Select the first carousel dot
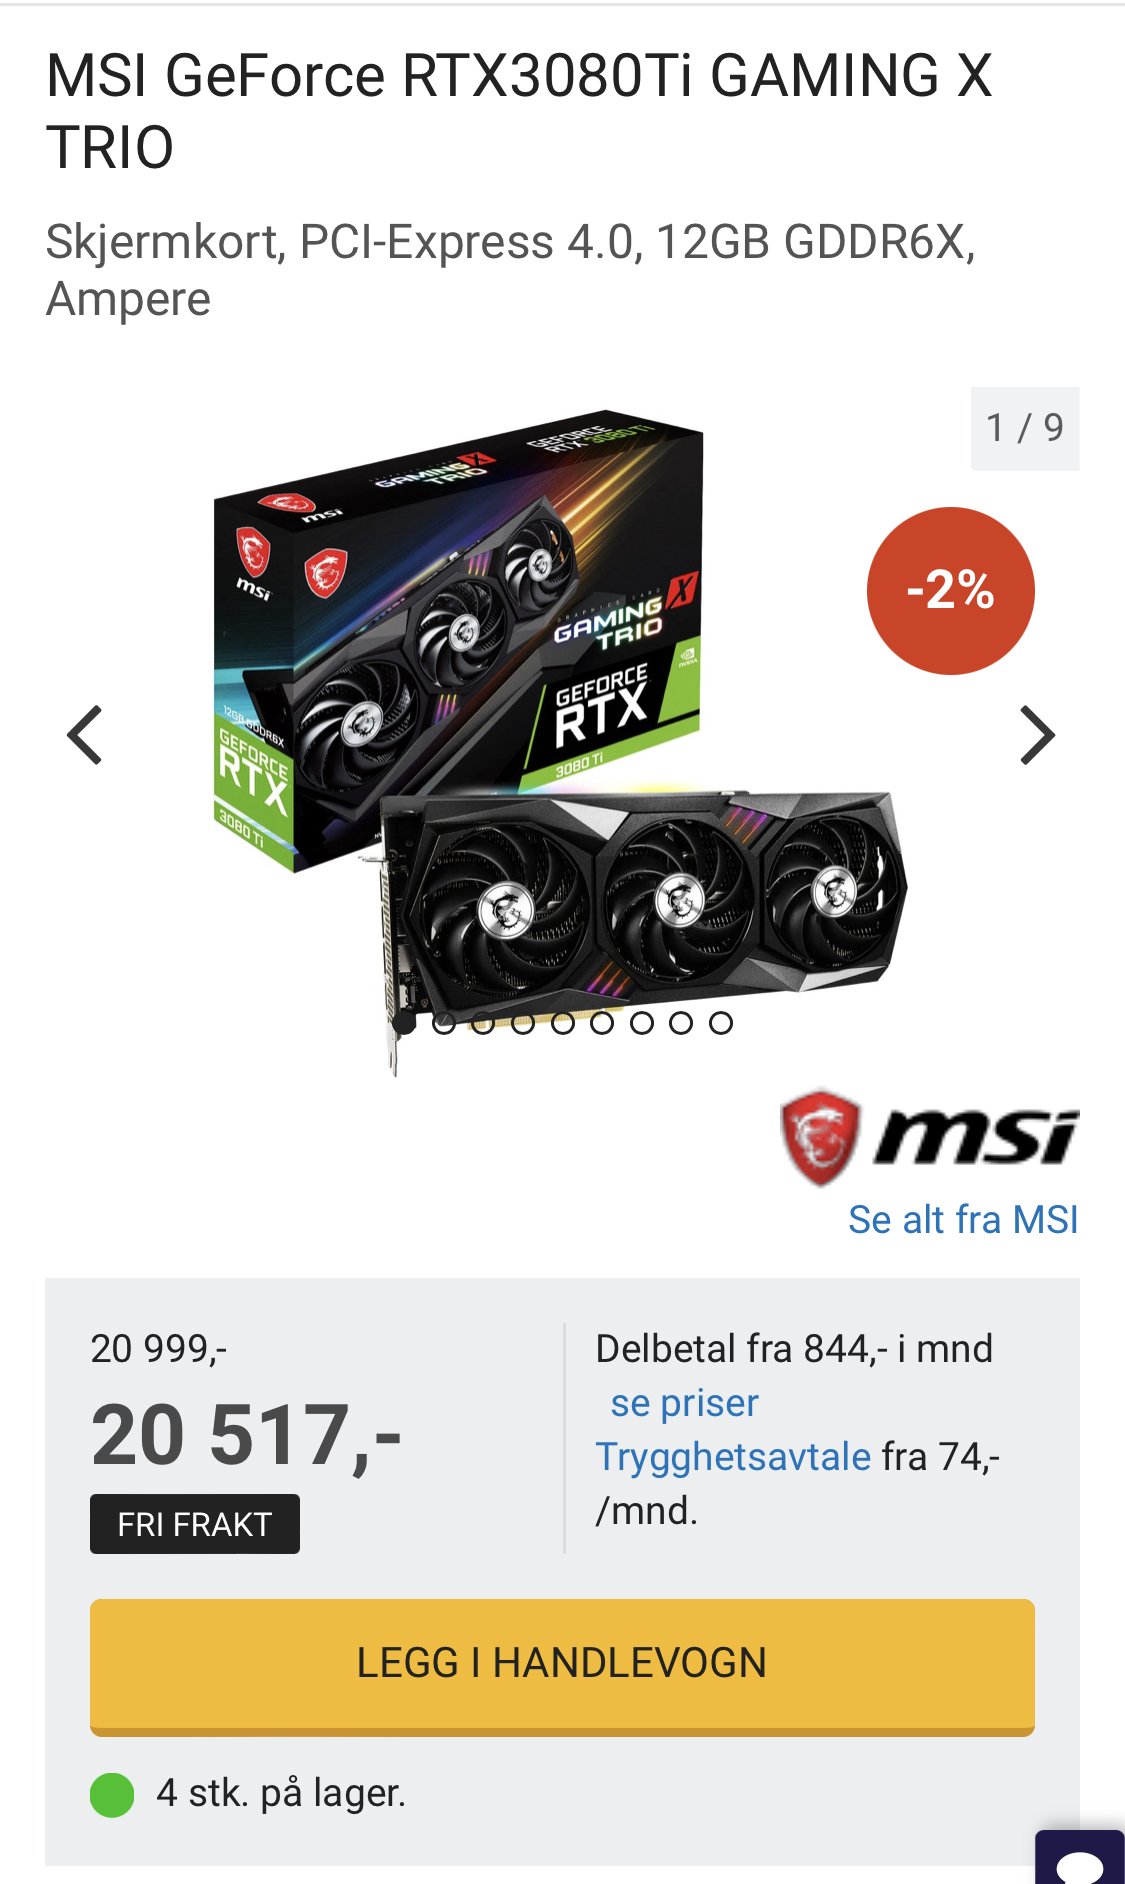Viewport: 1125px width, 1884px height. click(x=404, y=1023)
